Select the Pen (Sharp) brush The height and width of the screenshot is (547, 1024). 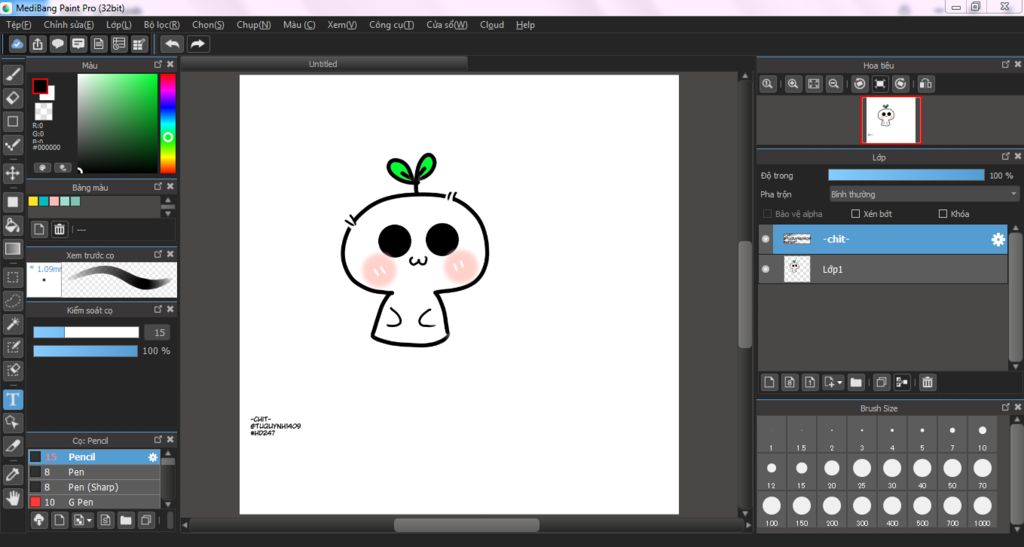click(x=93, y=487)
